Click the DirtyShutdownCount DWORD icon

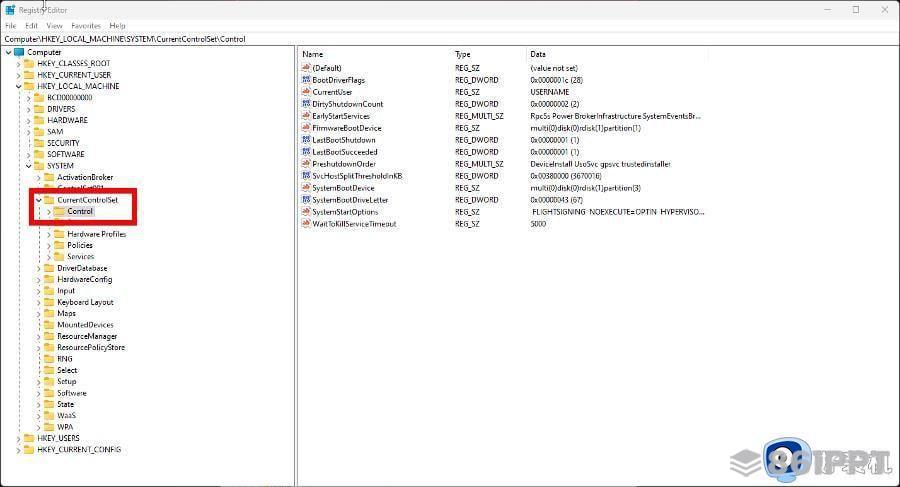(306, 104)
